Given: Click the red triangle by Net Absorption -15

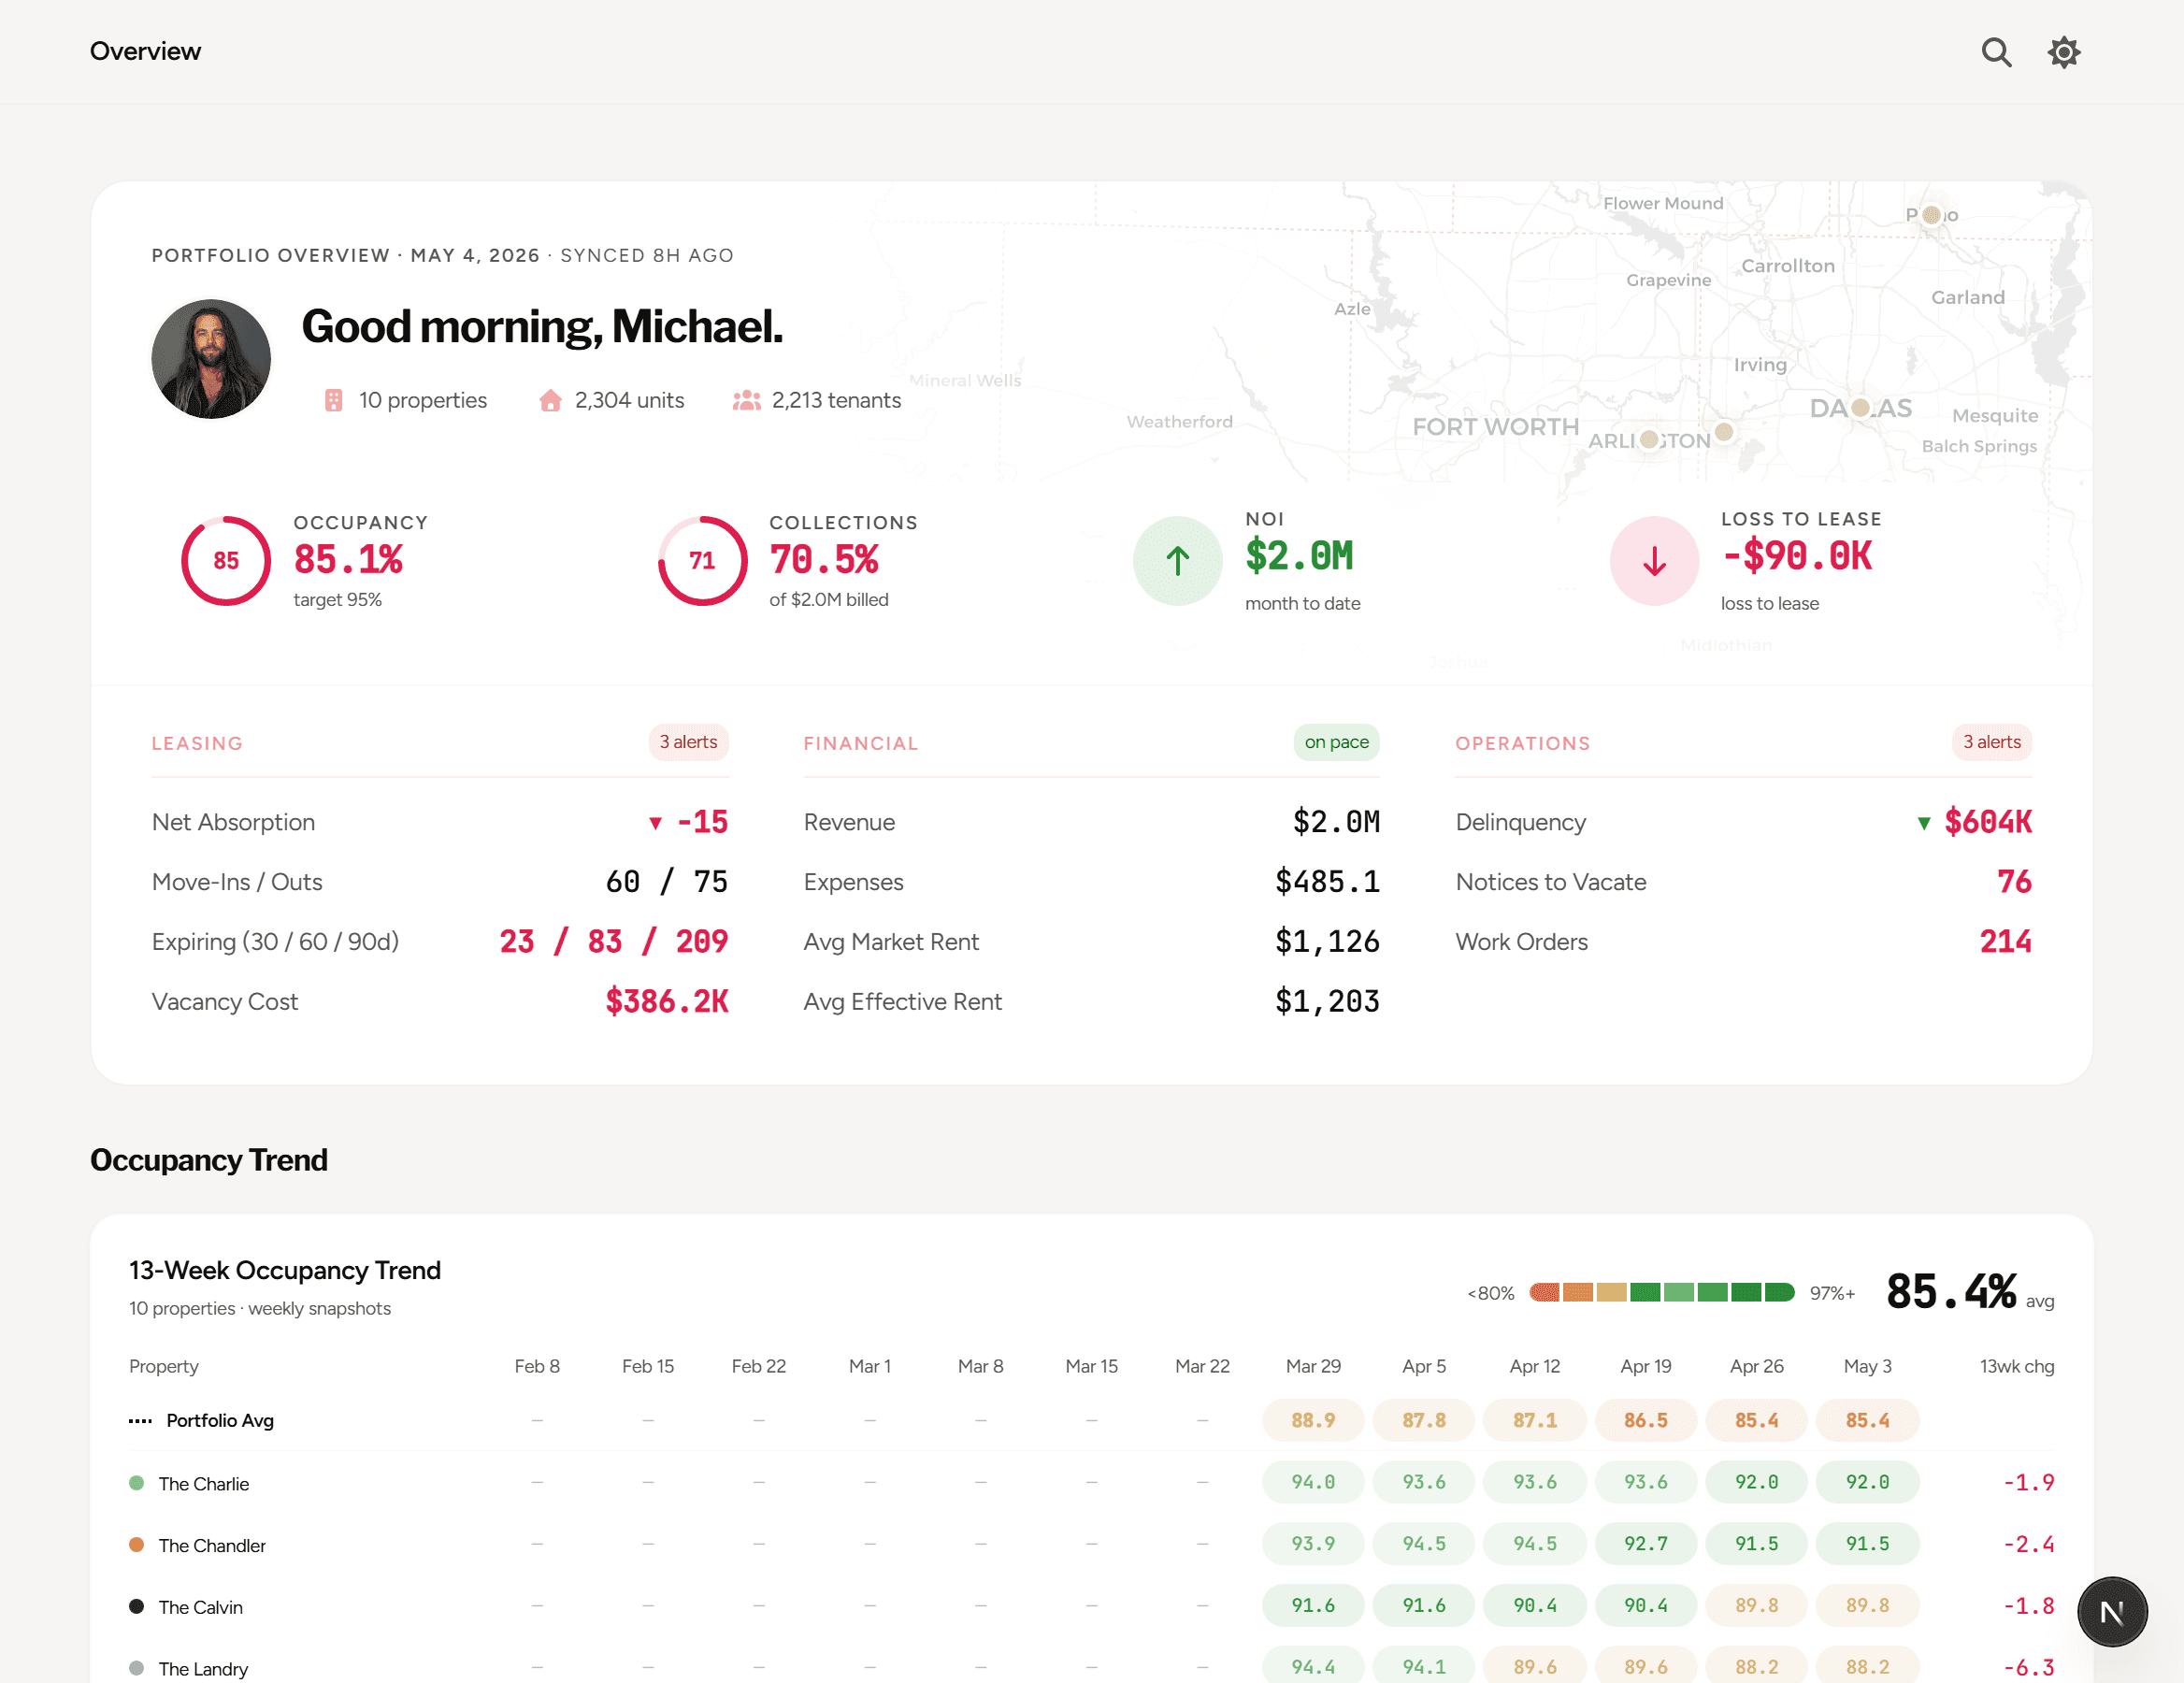Looking at the screenshot, I should pos(655,823).
